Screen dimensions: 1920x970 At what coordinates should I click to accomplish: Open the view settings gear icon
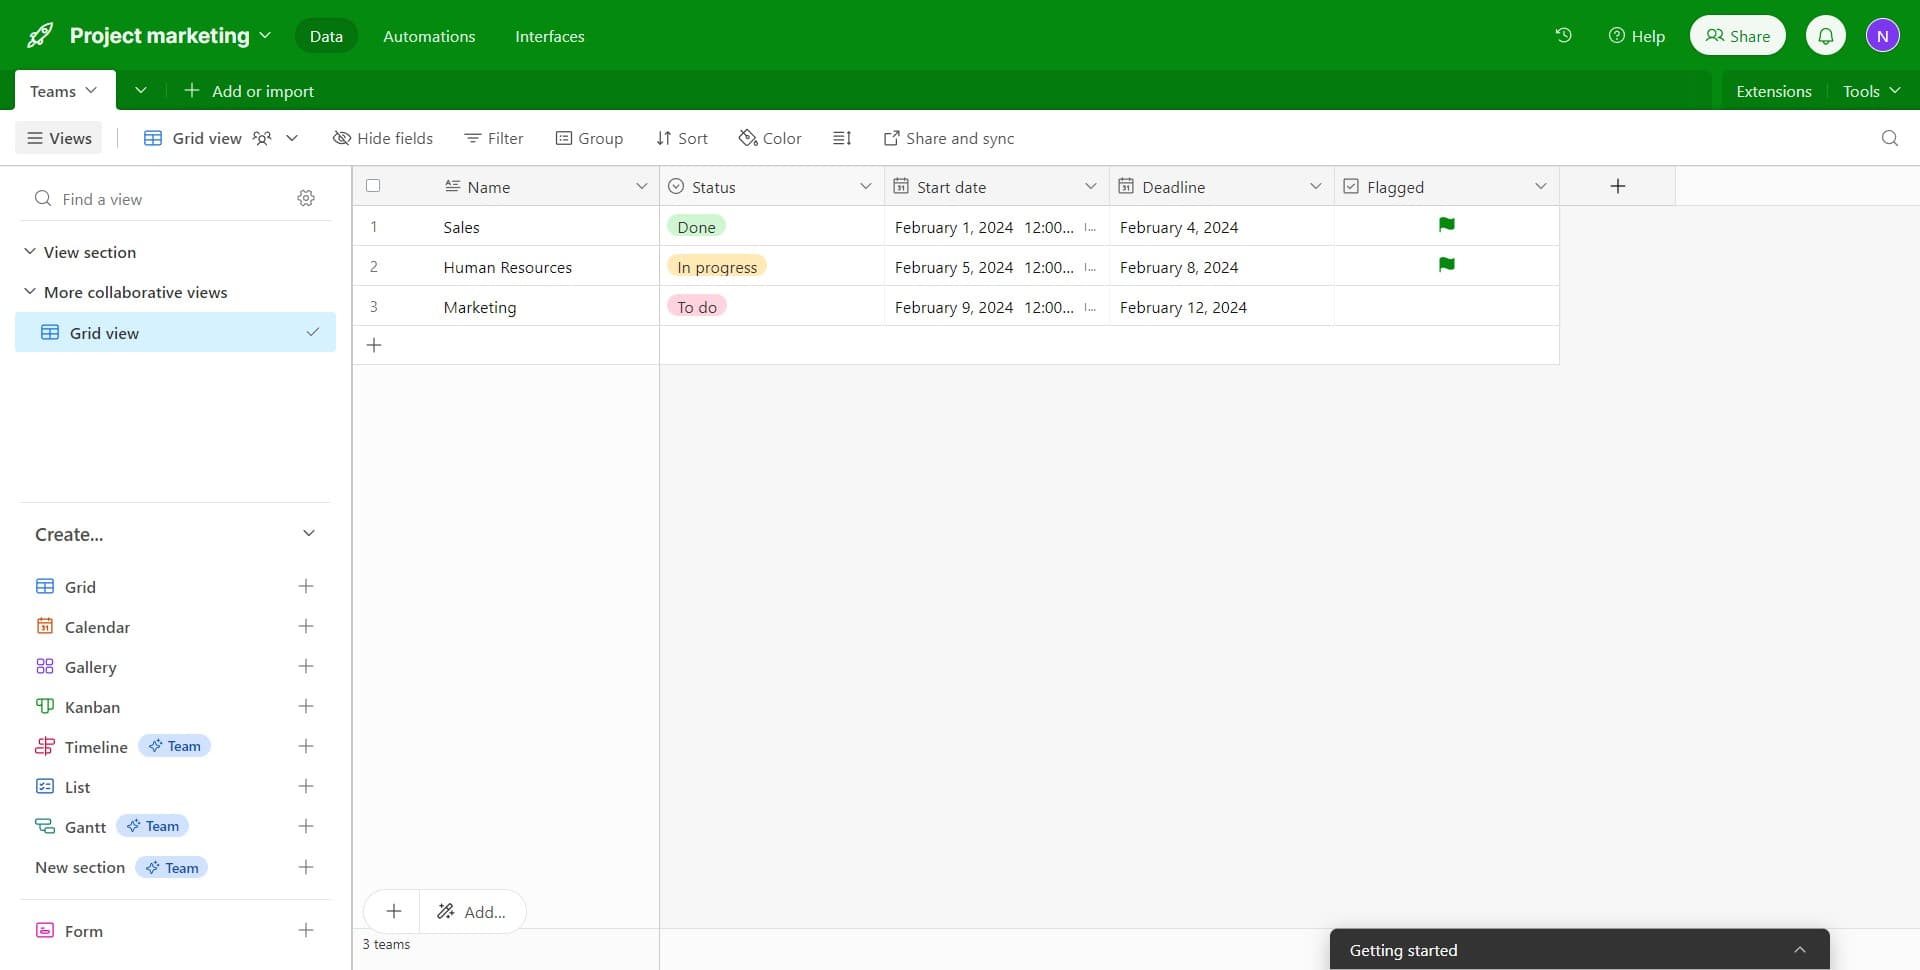pyautogui.click(x=306, y=198)
